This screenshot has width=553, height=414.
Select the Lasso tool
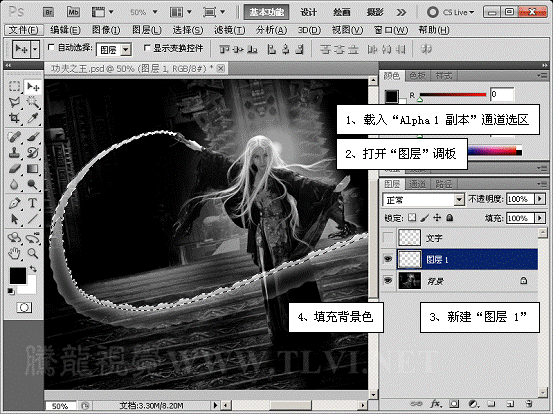point(14,102)
